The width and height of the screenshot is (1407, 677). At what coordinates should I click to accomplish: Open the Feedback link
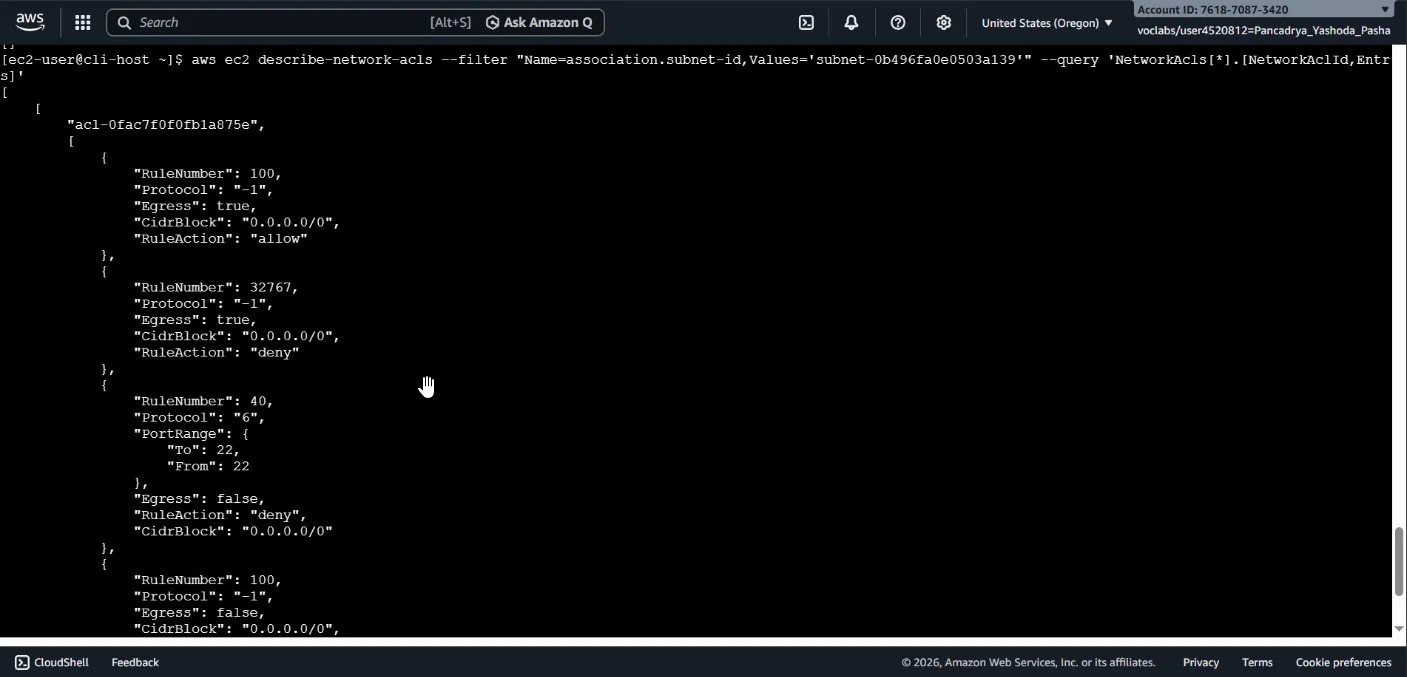coord(135,662)
